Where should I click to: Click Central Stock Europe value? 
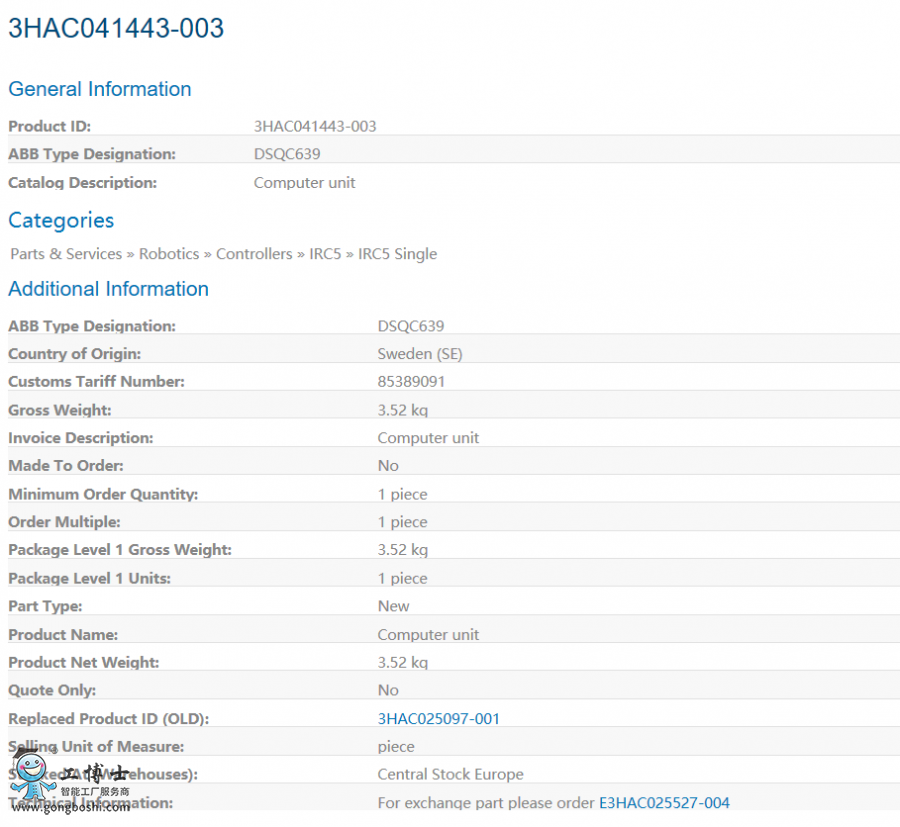451,774
